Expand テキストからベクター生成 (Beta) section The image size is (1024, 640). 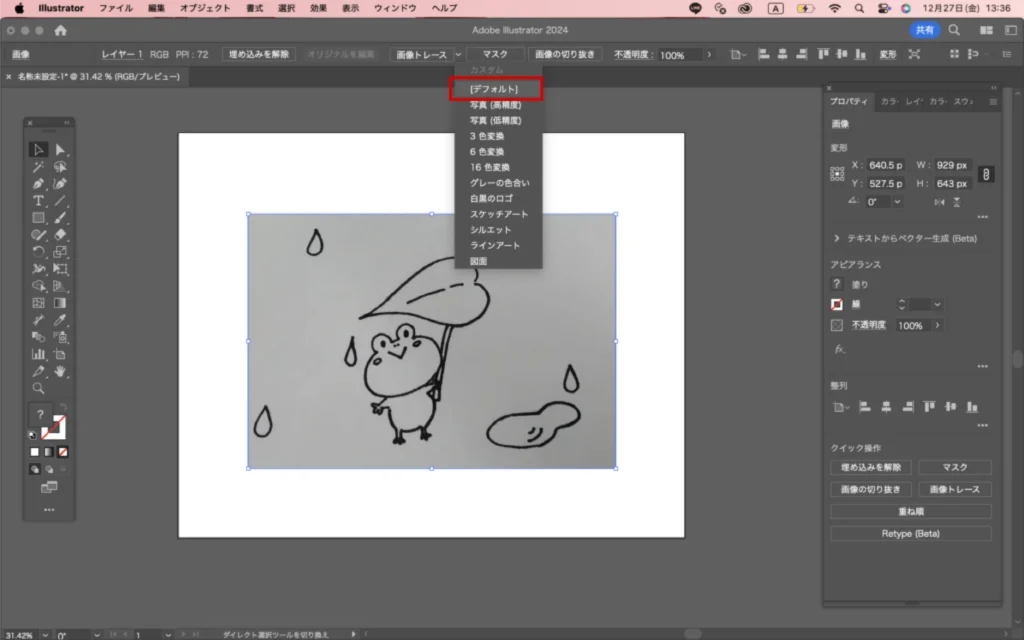[x=837, y=239]
